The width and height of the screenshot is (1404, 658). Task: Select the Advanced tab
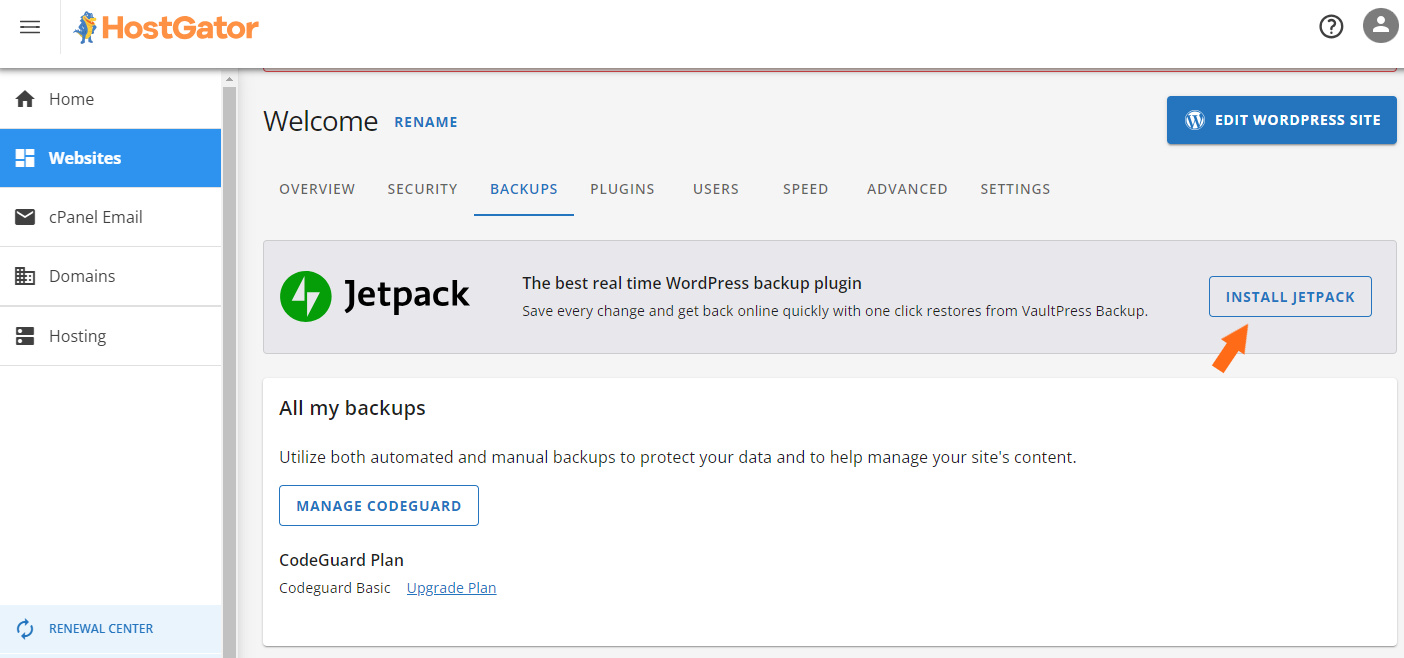(906, 188)
